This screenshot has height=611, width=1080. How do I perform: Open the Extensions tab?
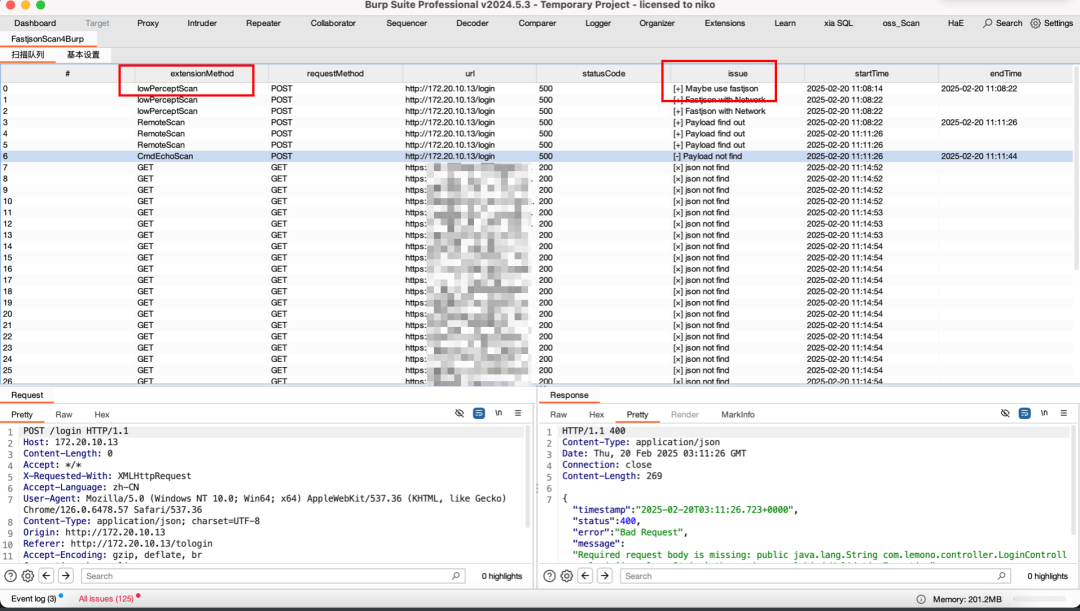pyautogui.click(x=725, y=23)
